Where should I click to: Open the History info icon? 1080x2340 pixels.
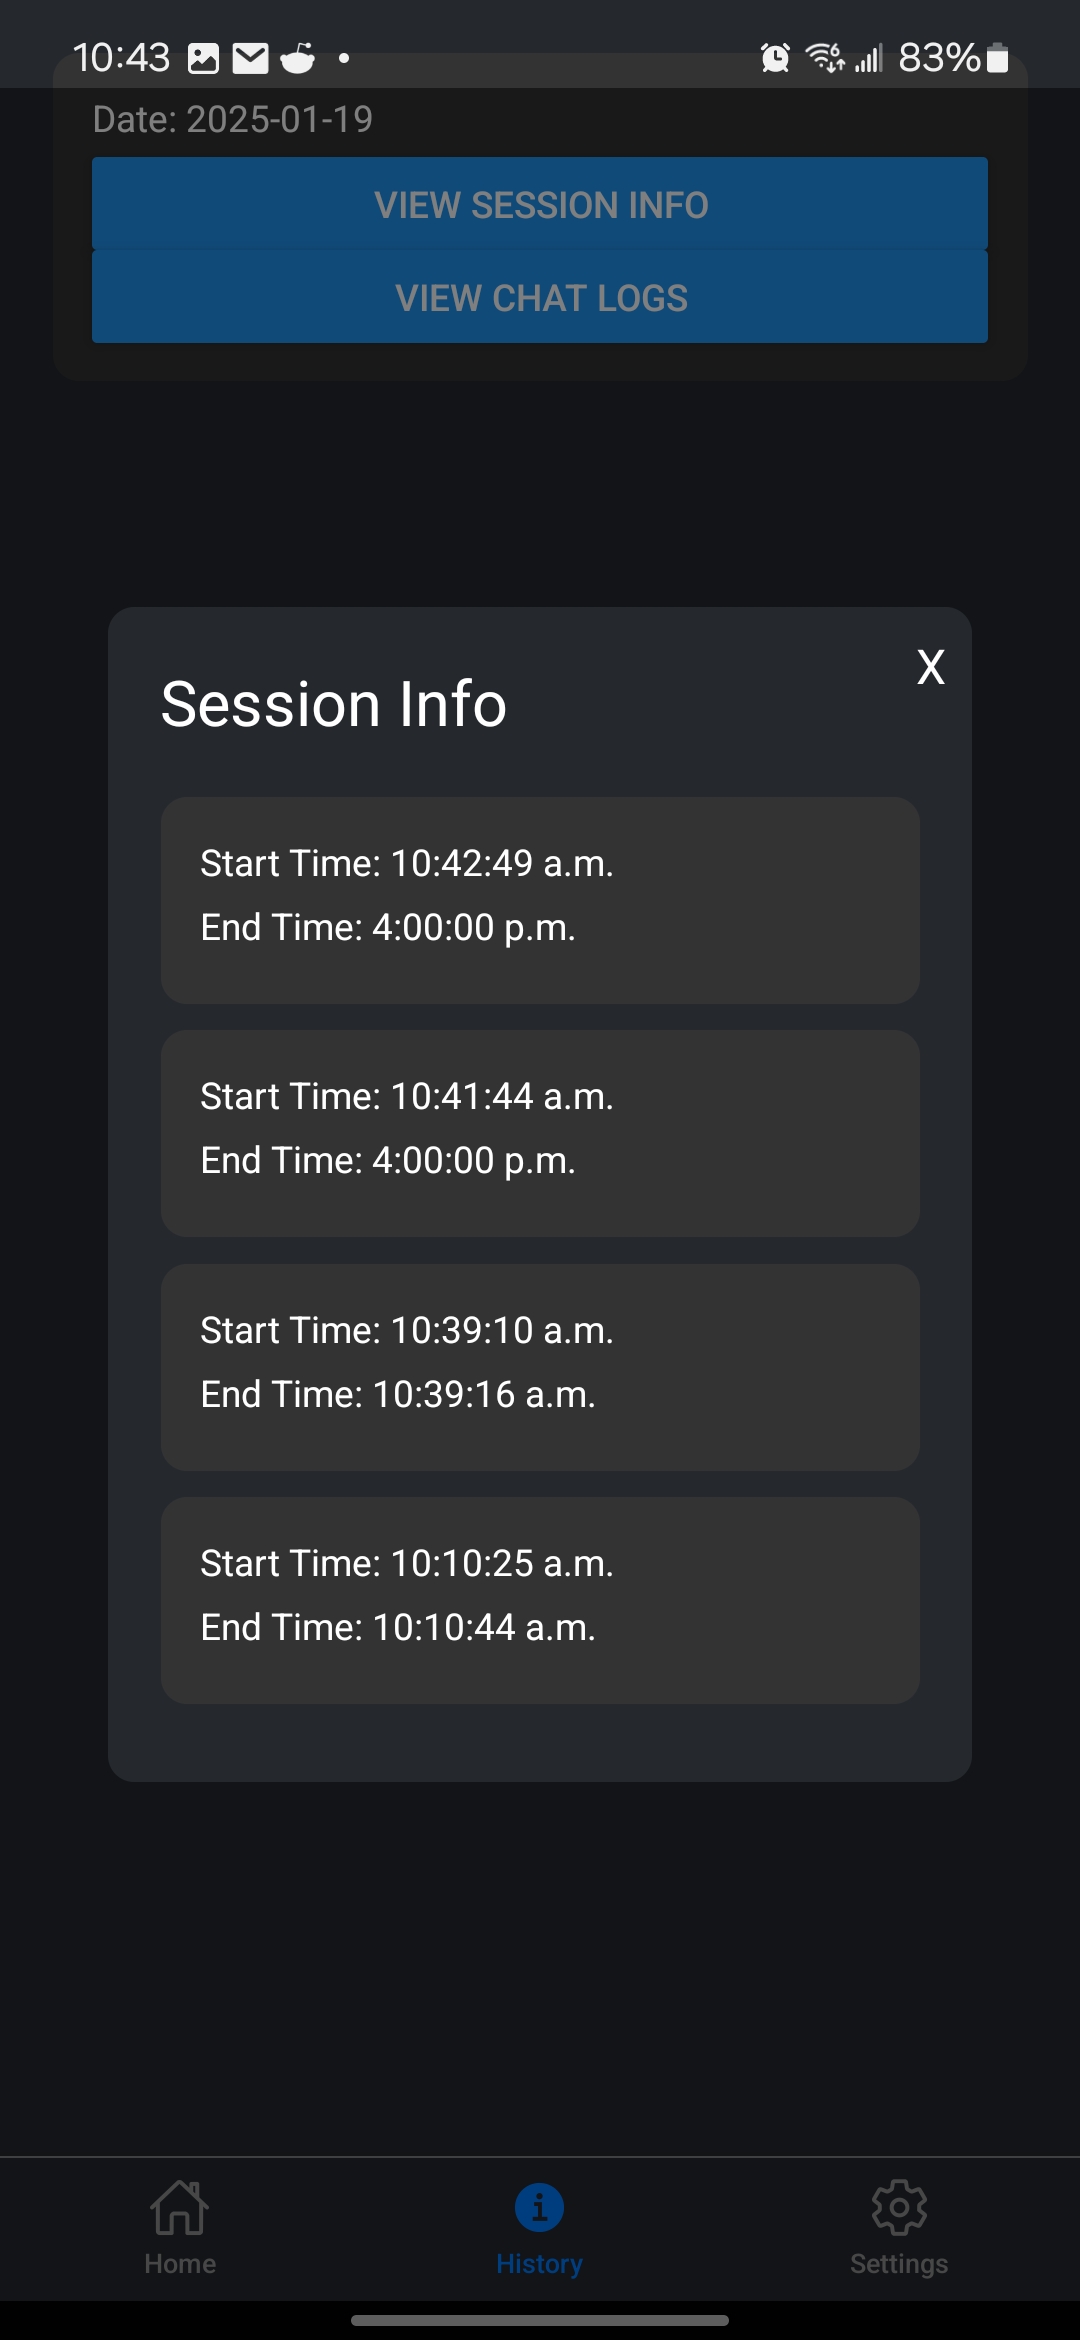(x=540, y=2207)
